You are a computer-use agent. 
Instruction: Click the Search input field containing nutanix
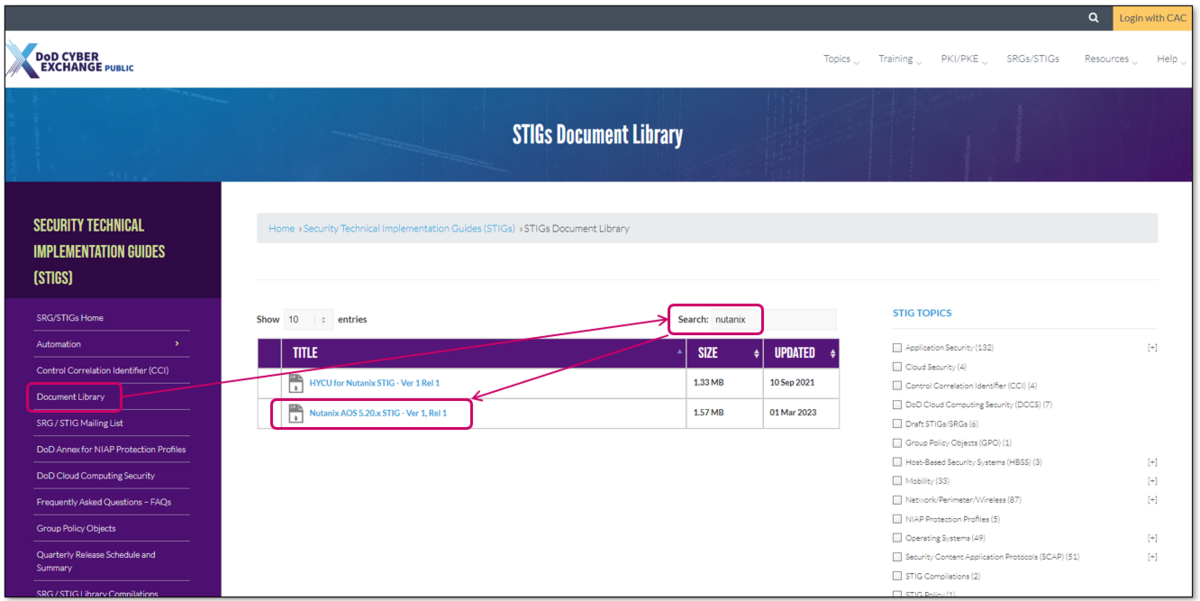773,320
